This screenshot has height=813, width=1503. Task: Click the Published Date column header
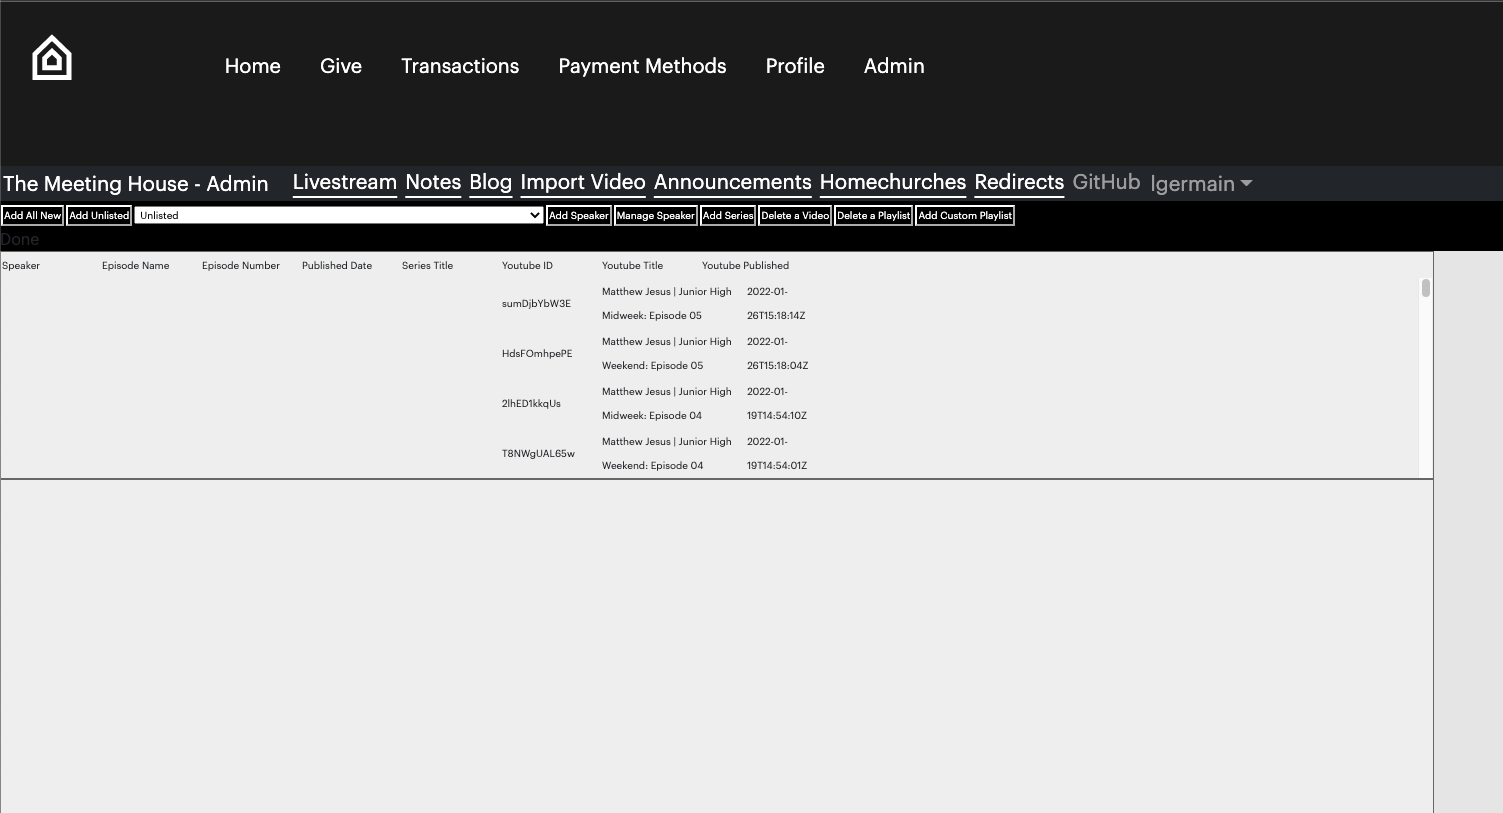337,266
